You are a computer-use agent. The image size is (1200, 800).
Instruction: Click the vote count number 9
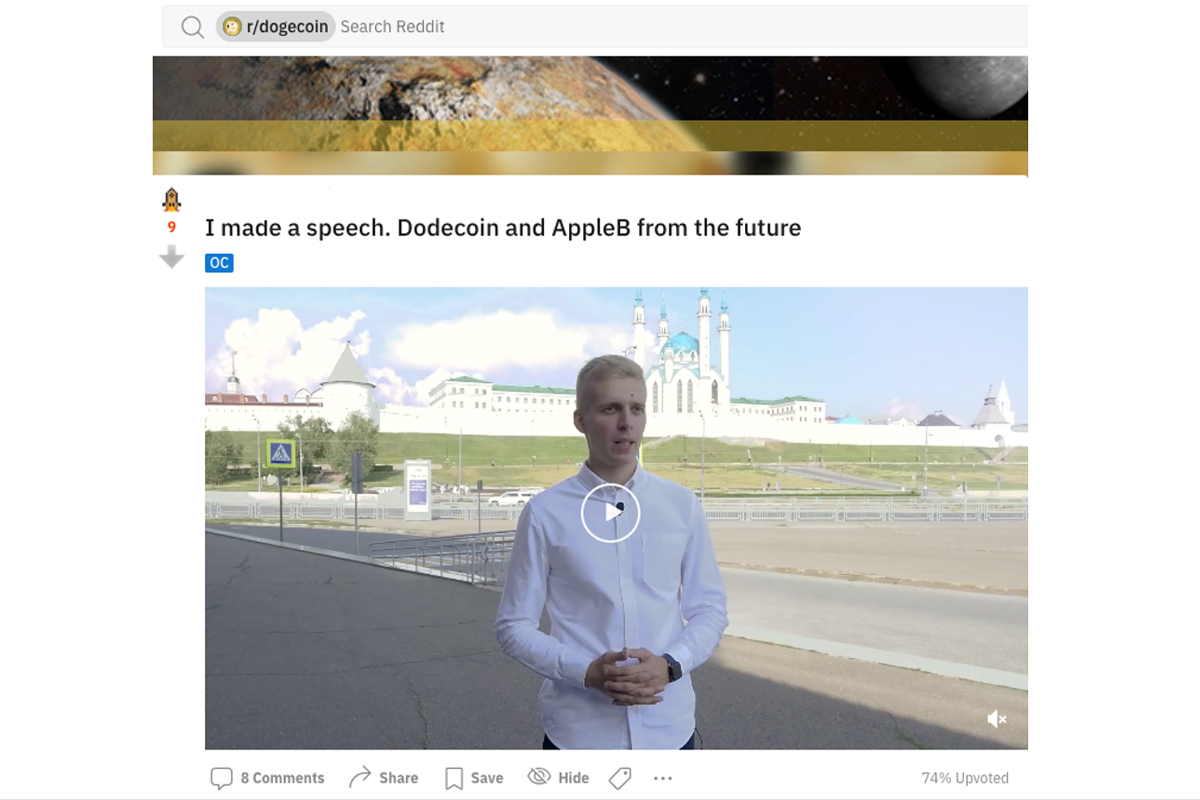click(172, 228)
